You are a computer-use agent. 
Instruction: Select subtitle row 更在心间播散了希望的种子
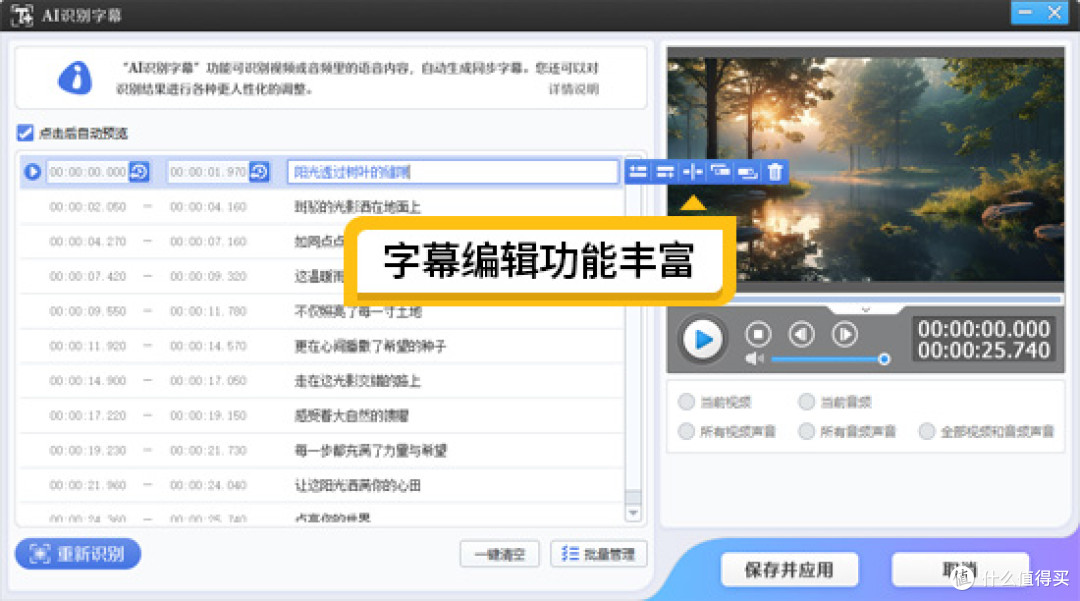(322, 346)
